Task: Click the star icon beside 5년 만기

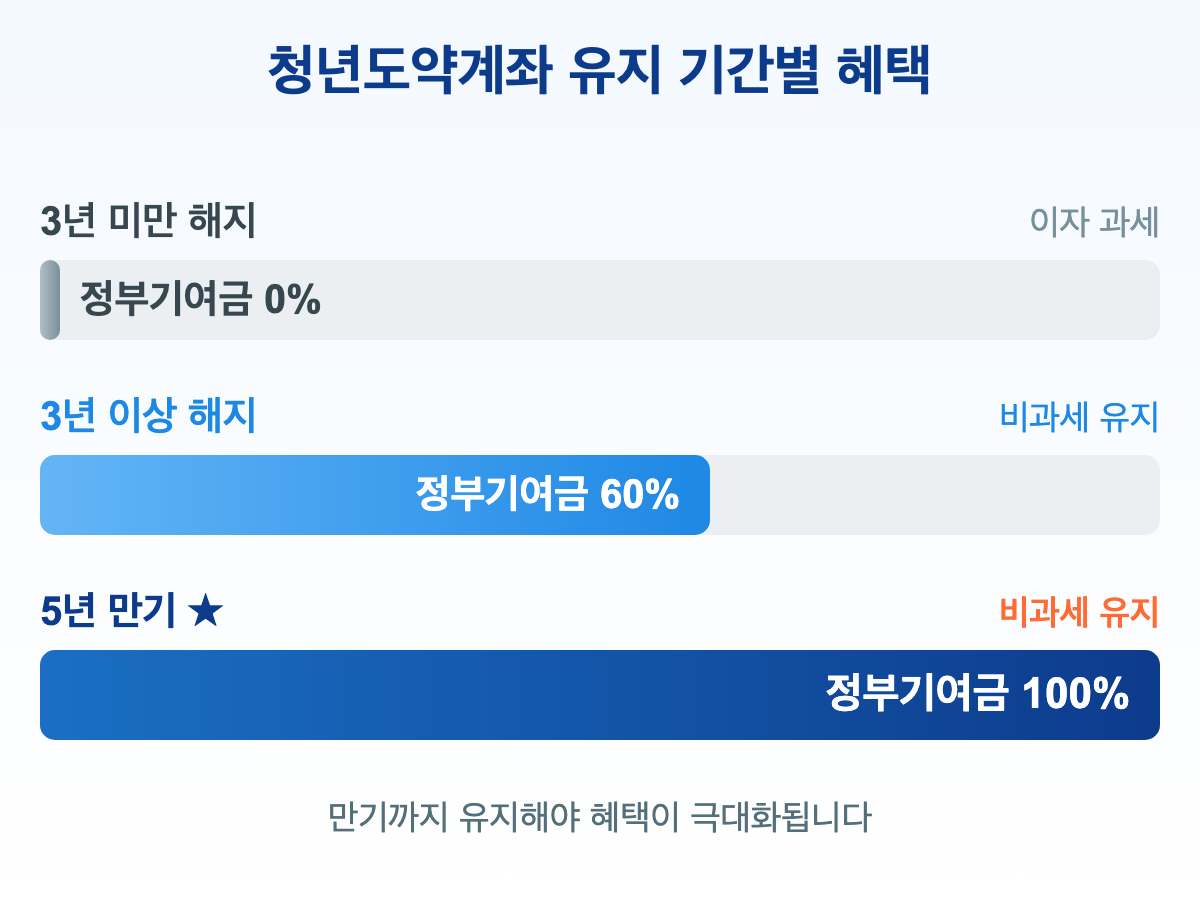Action: (x=205, y=612)
